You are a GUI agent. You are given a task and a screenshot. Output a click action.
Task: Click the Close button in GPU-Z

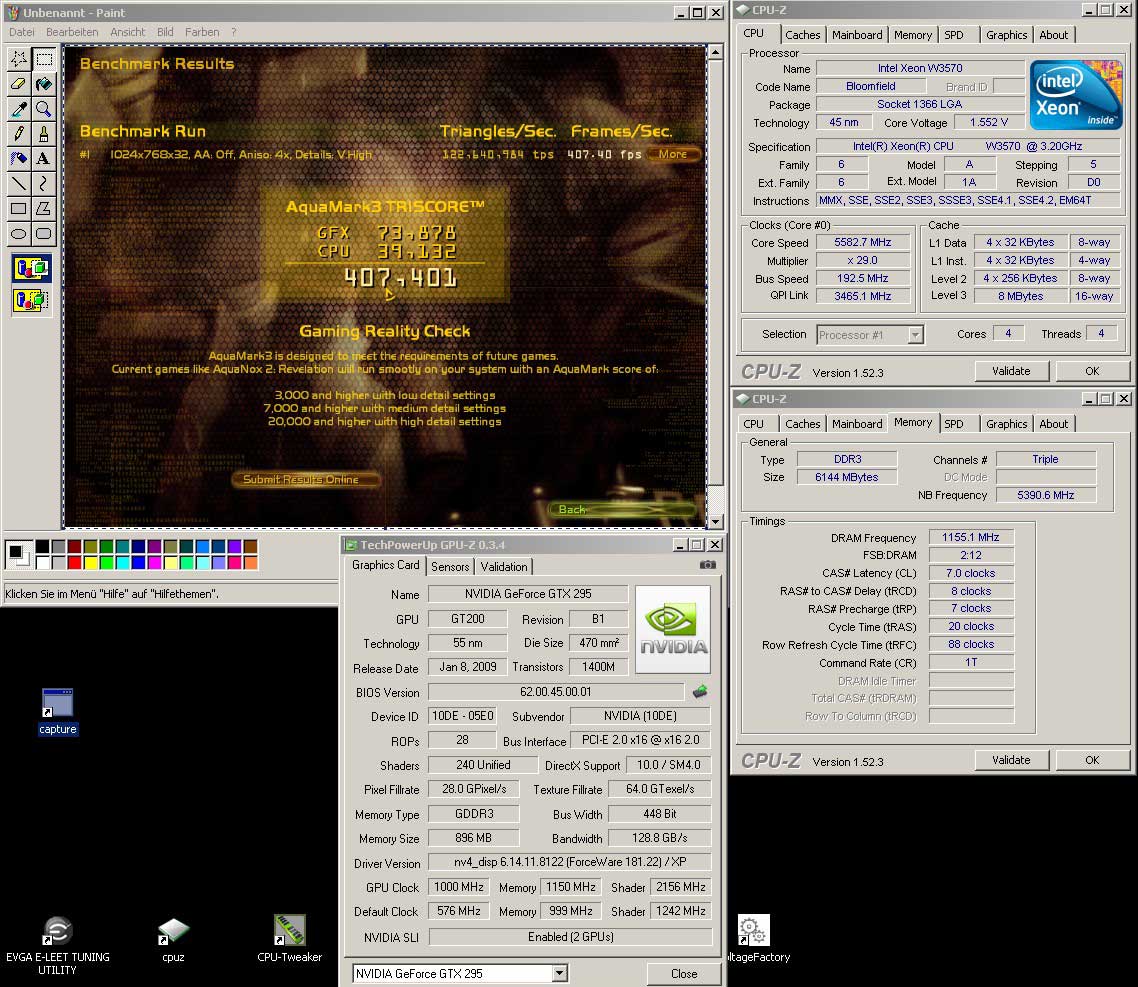click(684, 973)
